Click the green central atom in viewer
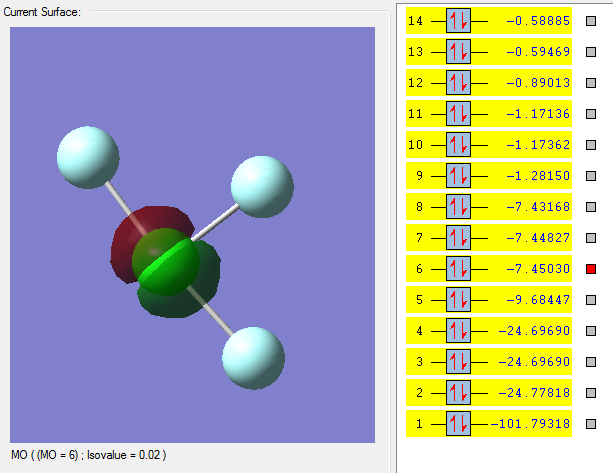 pos(166,262)
